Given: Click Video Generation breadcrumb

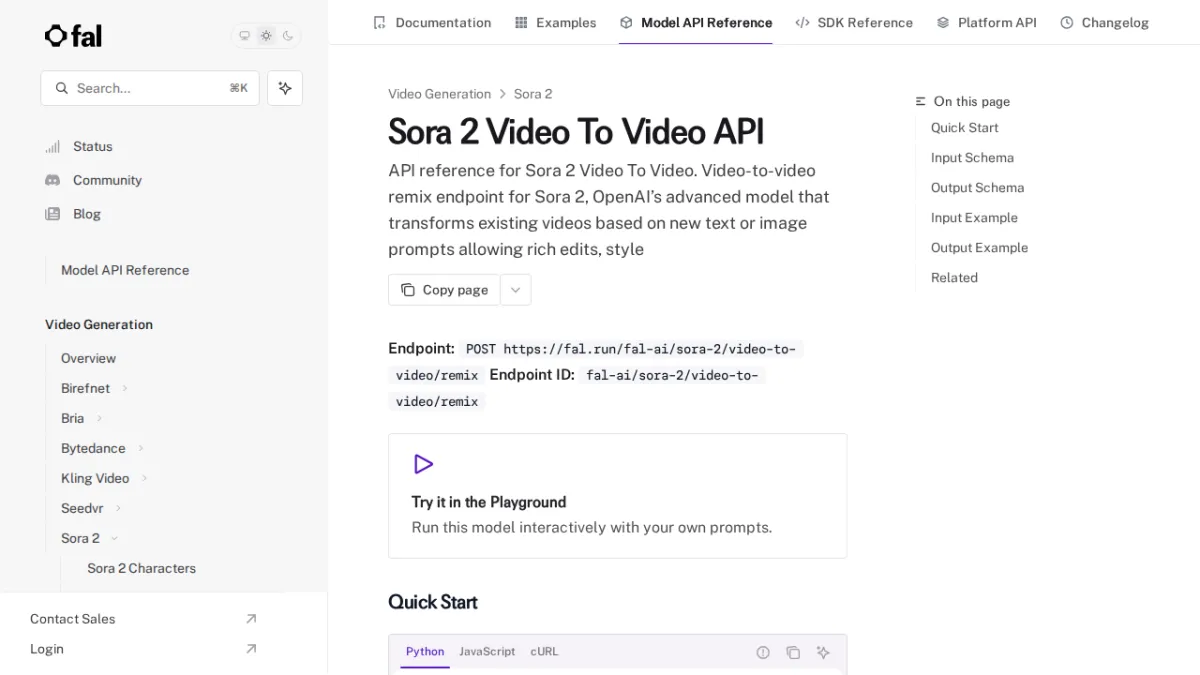Looking at the screenshot, I should (439, 94).
